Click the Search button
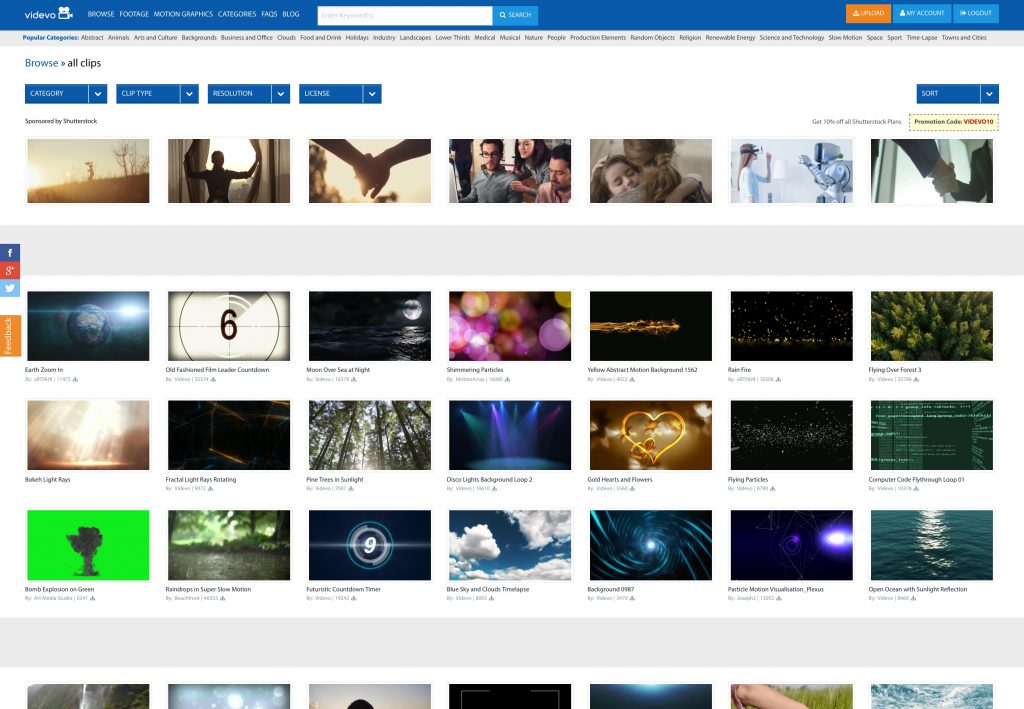1024x709 pixels. coord(515,15)
